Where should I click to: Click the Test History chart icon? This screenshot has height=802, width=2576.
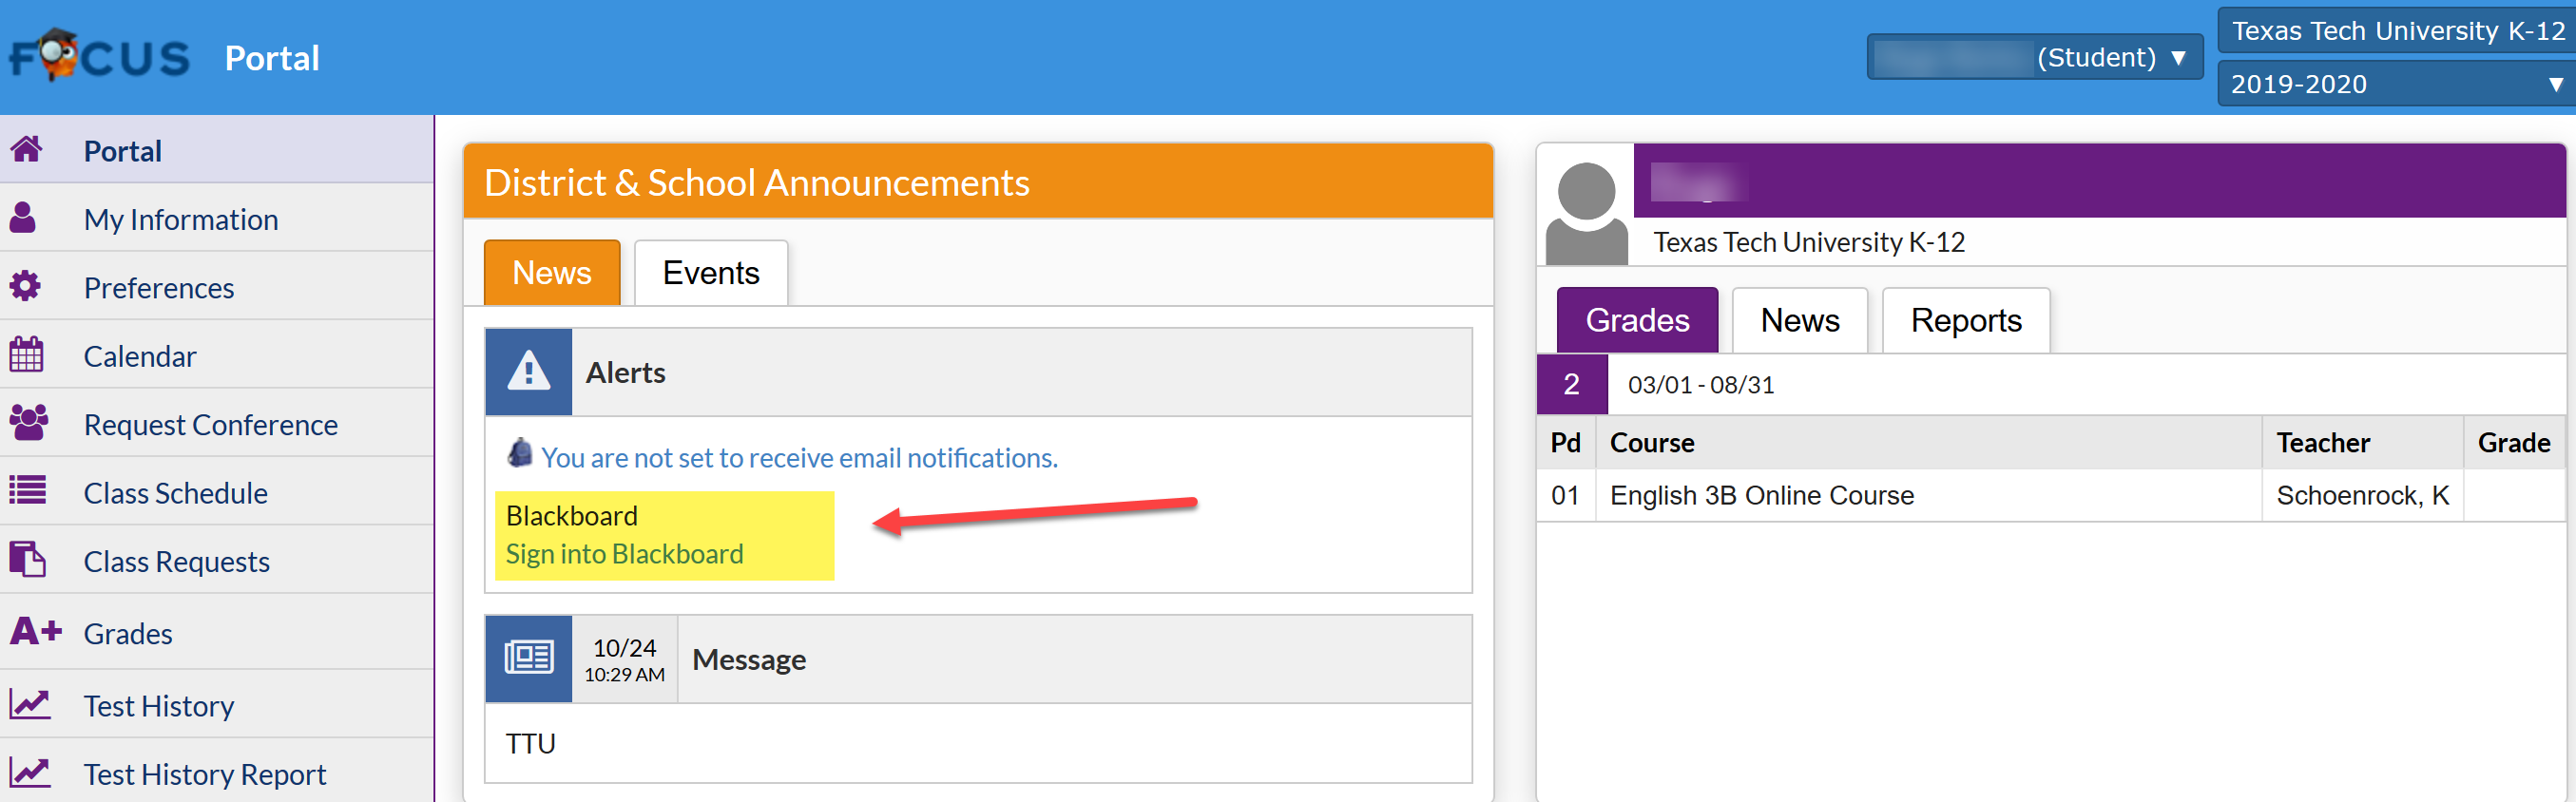[30, 704]
